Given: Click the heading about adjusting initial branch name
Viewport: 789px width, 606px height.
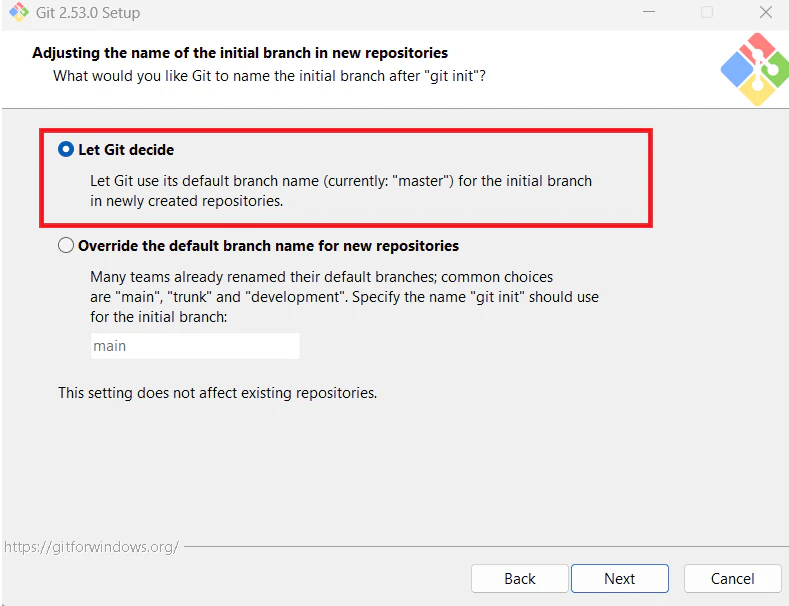Looking at the screenshot, I should (240, 53).
